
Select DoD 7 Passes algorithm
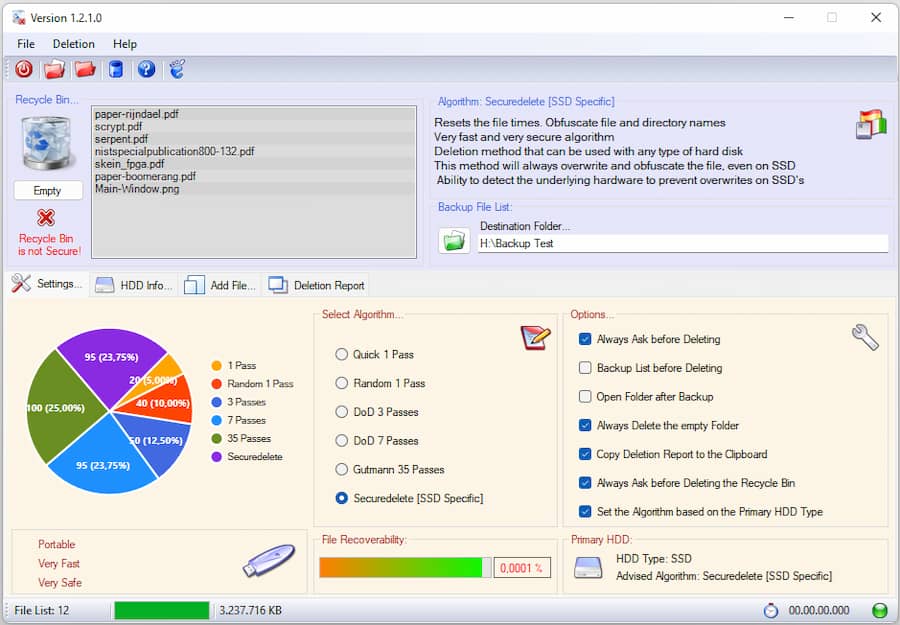click(377, 441)
